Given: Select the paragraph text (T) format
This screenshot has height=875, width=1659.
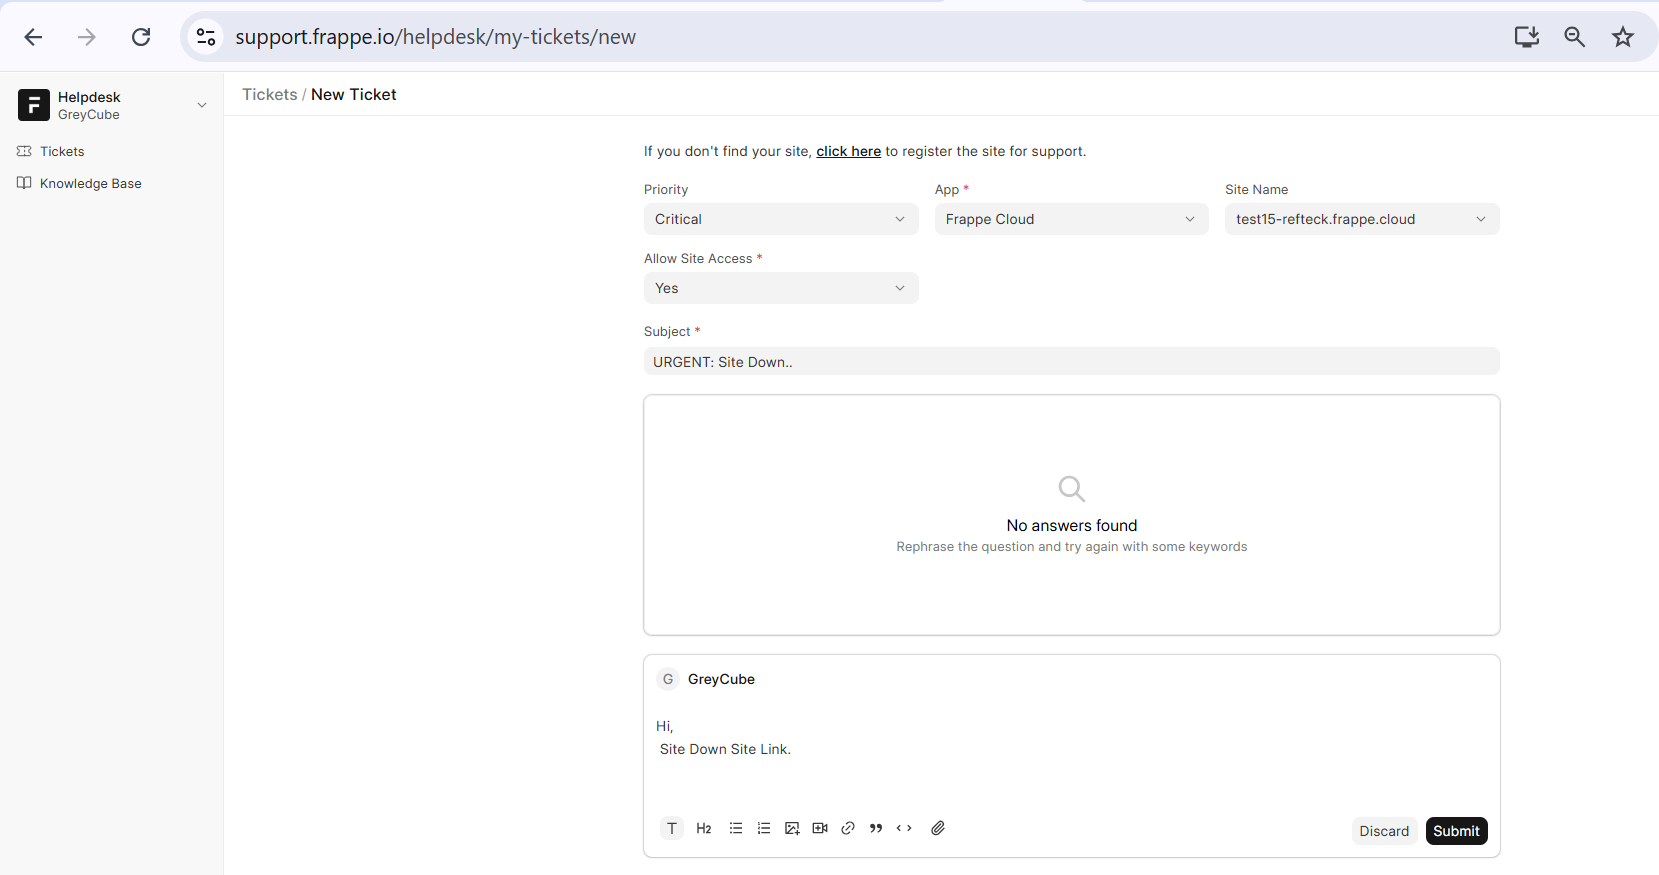Looking at the screenshot, I should (672, 828).
